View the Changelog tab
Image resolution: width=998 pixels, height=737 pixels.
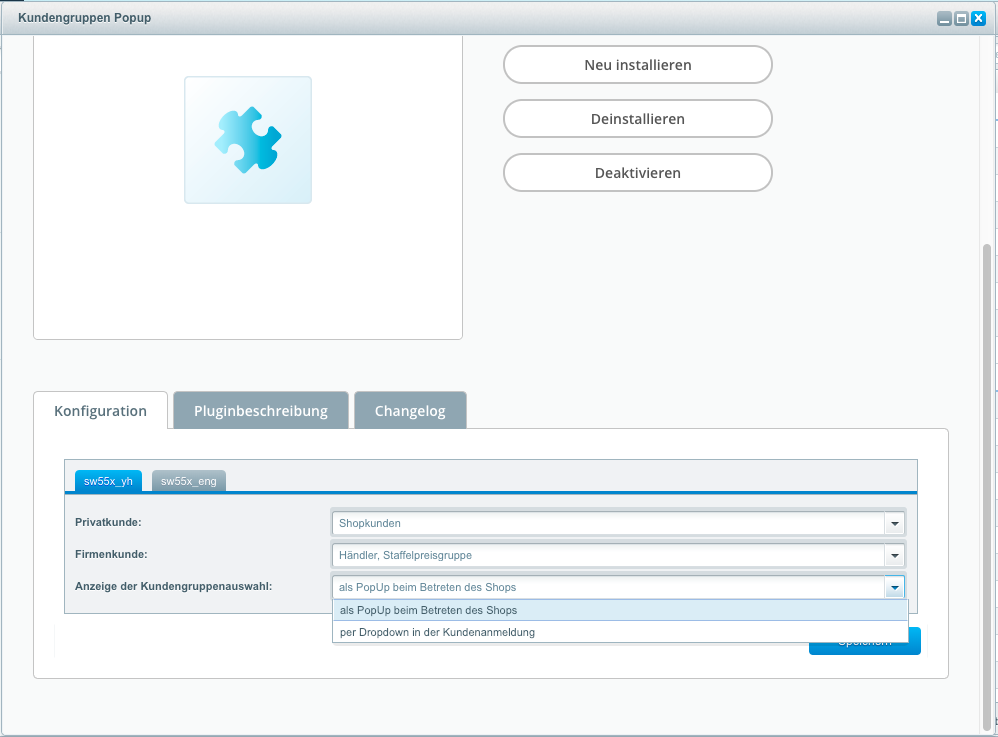pos(410,411)
